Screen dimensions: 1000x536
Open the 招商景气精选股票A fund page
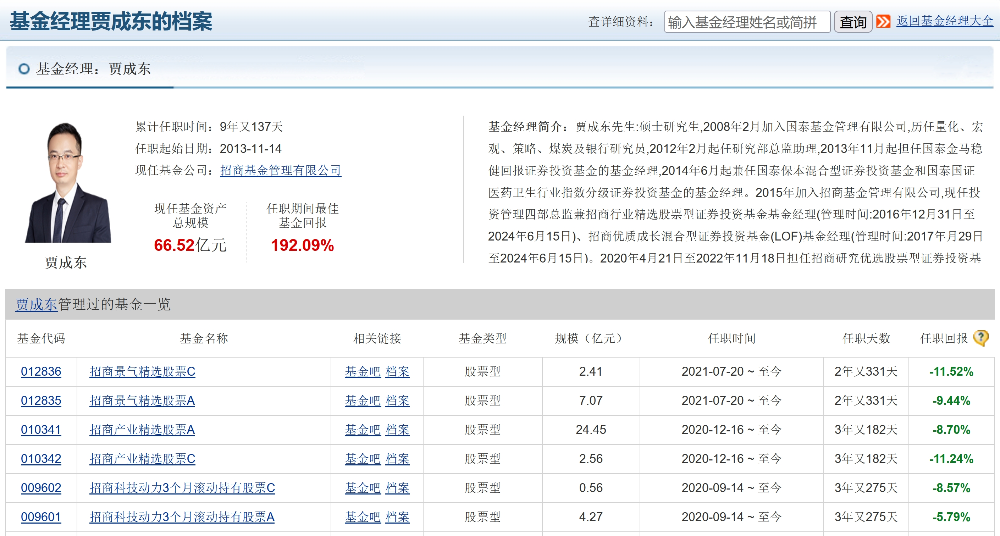(142, 401)
